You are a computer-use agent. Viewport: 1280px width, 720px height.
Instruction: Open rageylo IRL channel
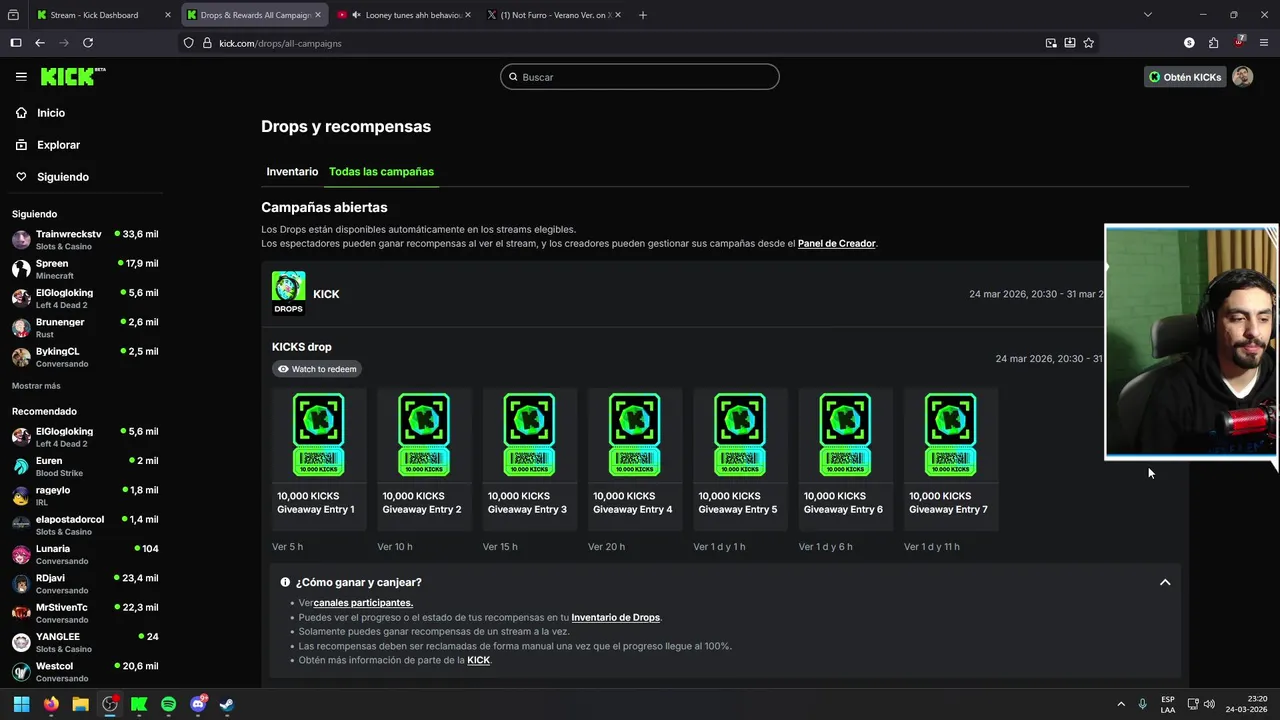click(85, 496)
